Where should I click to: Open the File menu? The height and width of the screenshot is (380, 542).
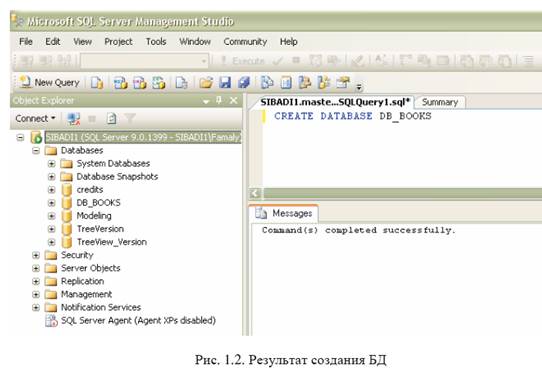coord(26,42)
